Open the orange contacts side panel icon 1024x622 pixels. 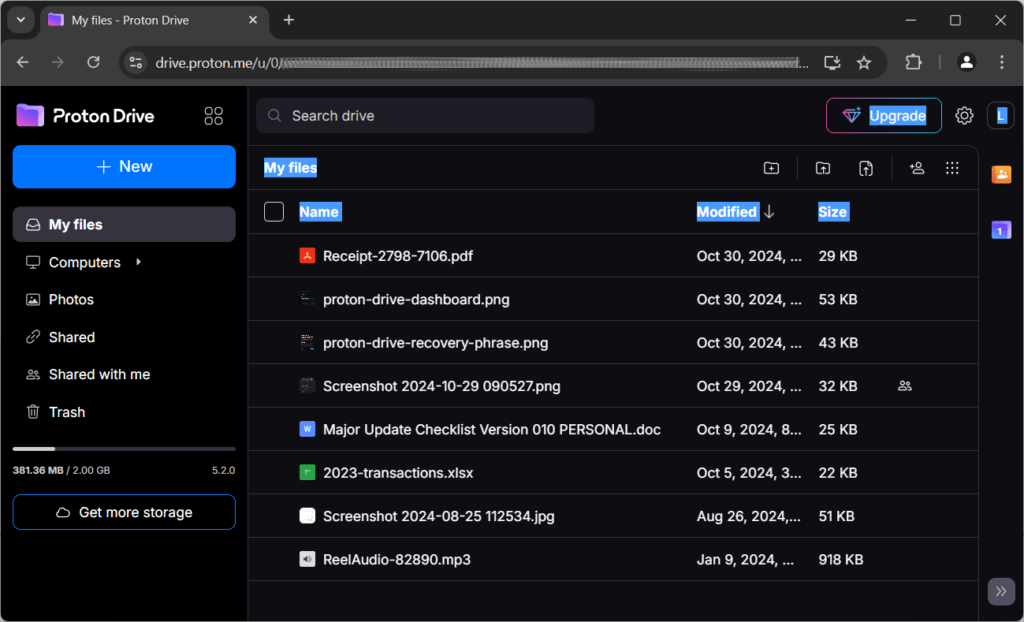(x=1001, y=174)
